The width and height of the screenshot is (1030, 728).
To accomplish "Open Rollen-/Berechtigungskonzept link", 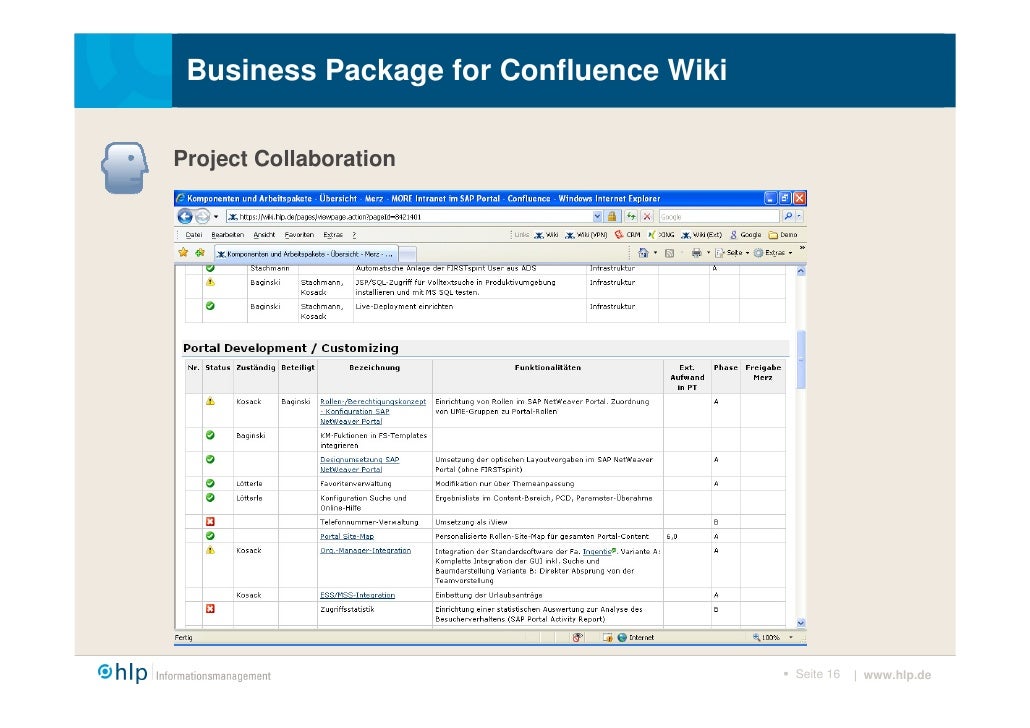I will click(372, 411).
